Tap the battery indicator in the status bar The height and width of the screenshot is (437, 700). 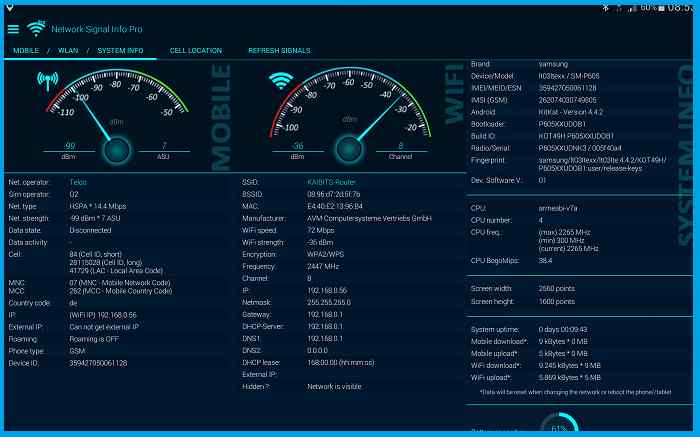pyautogui.click(x=661, y=8)
